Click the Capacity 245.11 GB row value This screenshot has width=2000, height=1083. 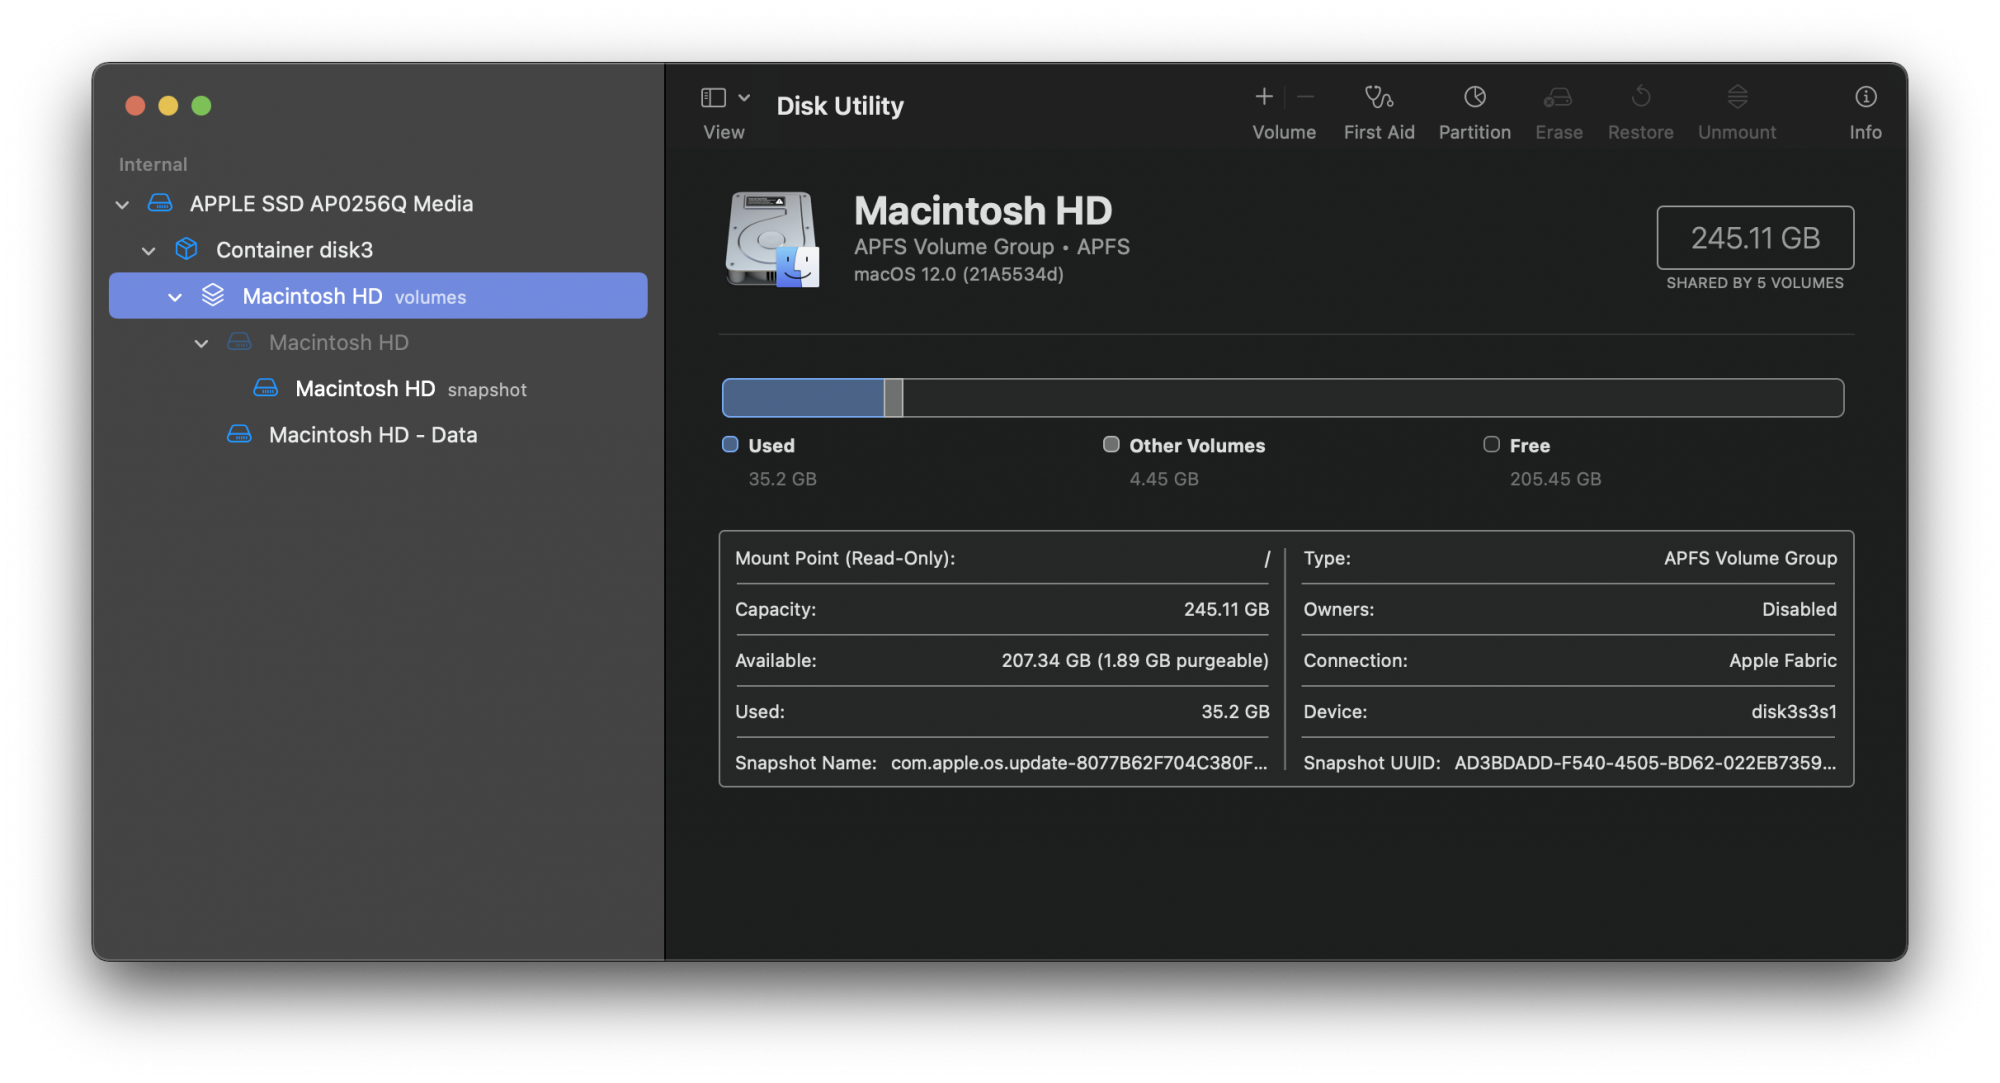[x=1226, y=610]
